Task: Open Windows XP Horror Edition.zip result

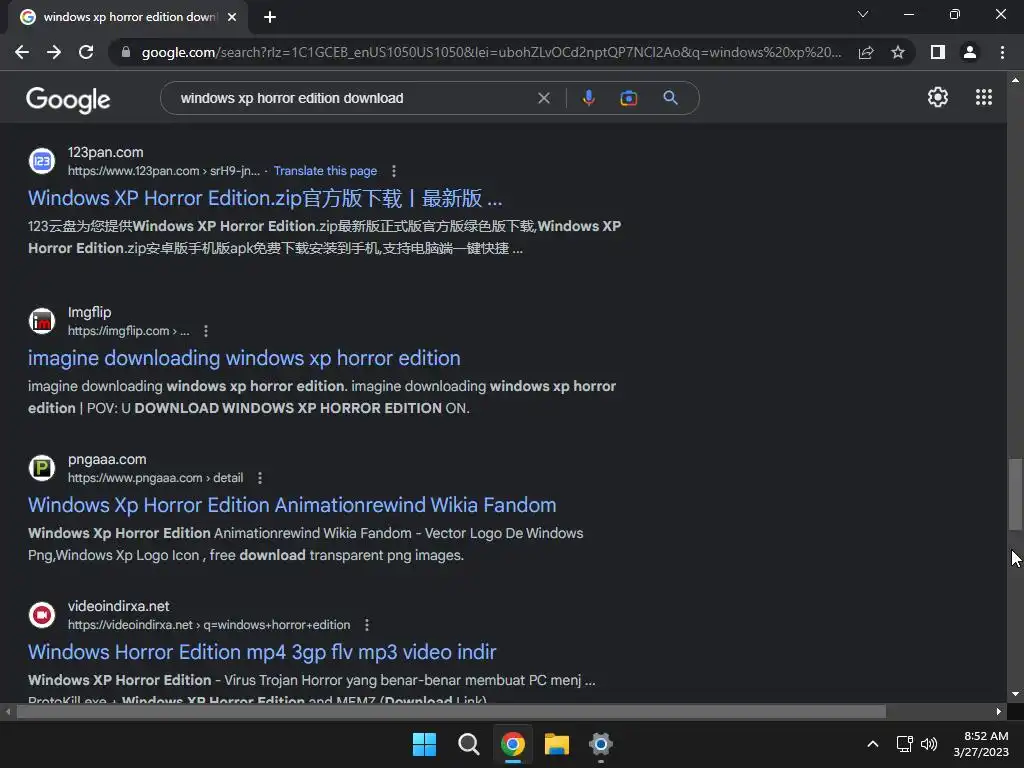Action: [265, 198]
